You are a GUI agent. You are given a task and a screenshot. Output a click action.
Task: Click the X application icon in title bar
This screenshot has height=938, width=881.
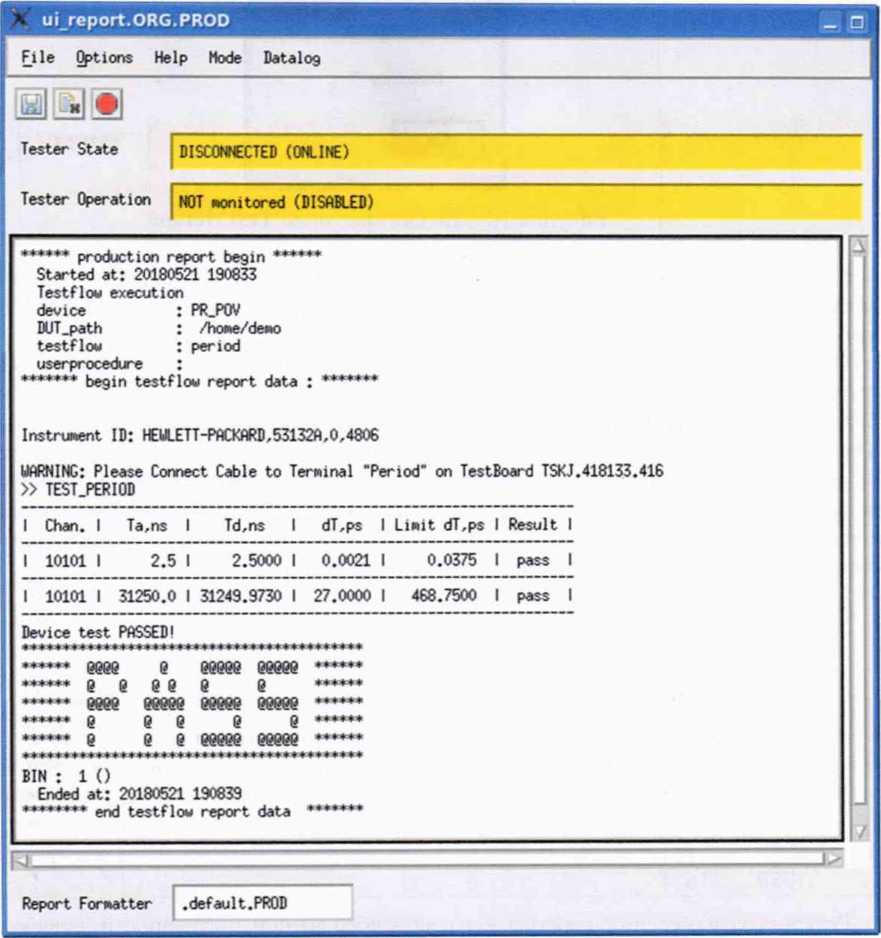[x=20, y=19]
